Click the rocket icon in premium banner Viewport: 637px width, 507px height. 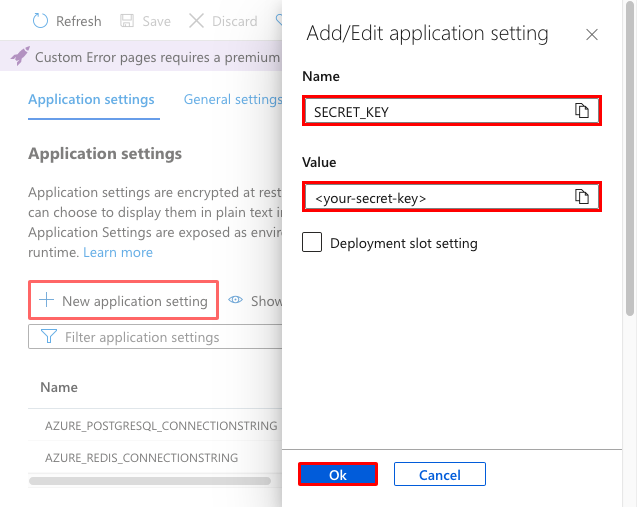(x=20, y=57)
